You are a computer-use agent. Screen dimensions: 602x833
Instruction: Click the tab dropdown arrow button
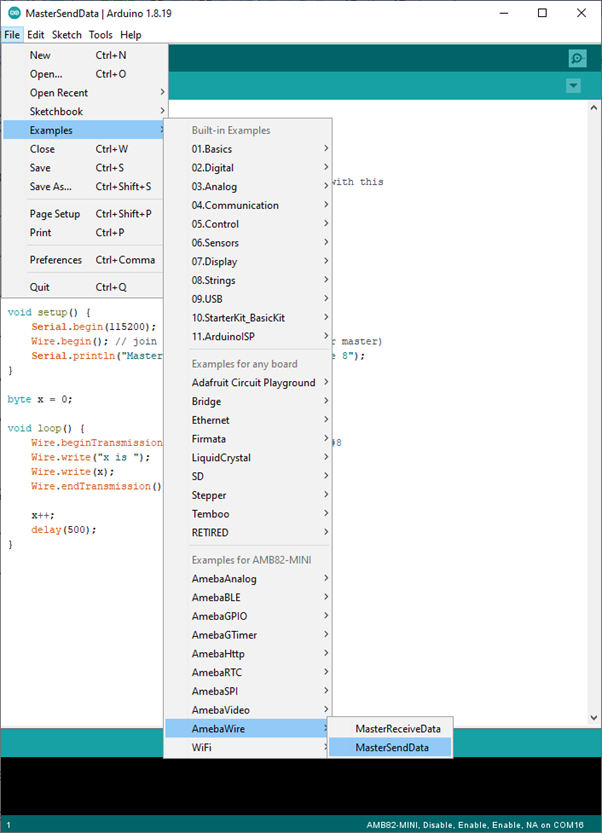coord(573,86)
